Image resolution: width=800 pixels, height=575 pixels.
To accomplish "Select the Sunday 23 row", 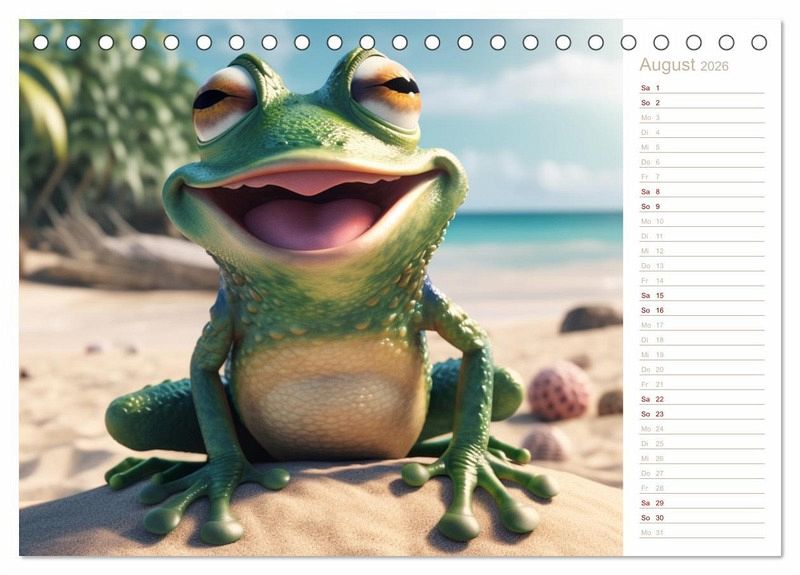I will point(701,414).
